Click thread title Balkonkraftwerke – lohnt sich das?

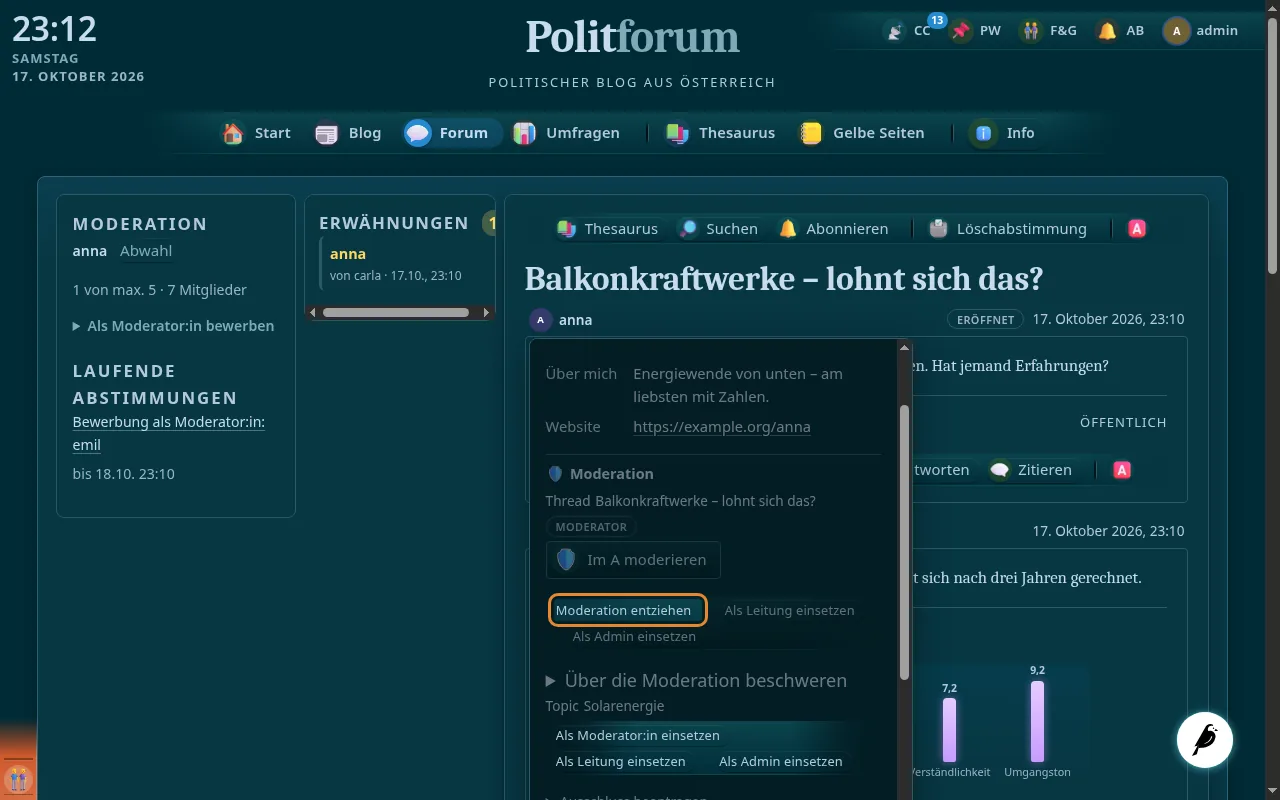783,278
